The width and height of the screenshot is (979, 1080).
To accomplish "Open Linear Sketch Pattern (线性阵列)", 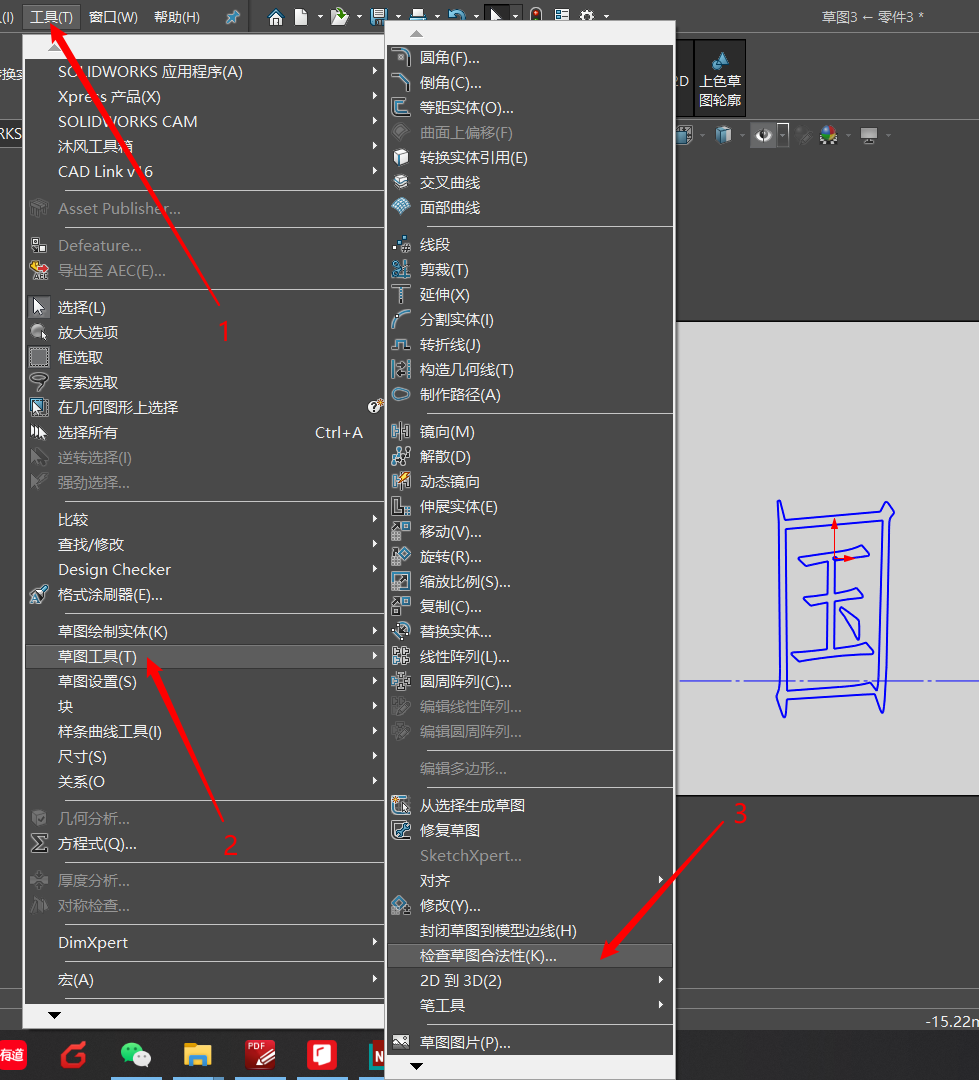I will pos(530,656).
